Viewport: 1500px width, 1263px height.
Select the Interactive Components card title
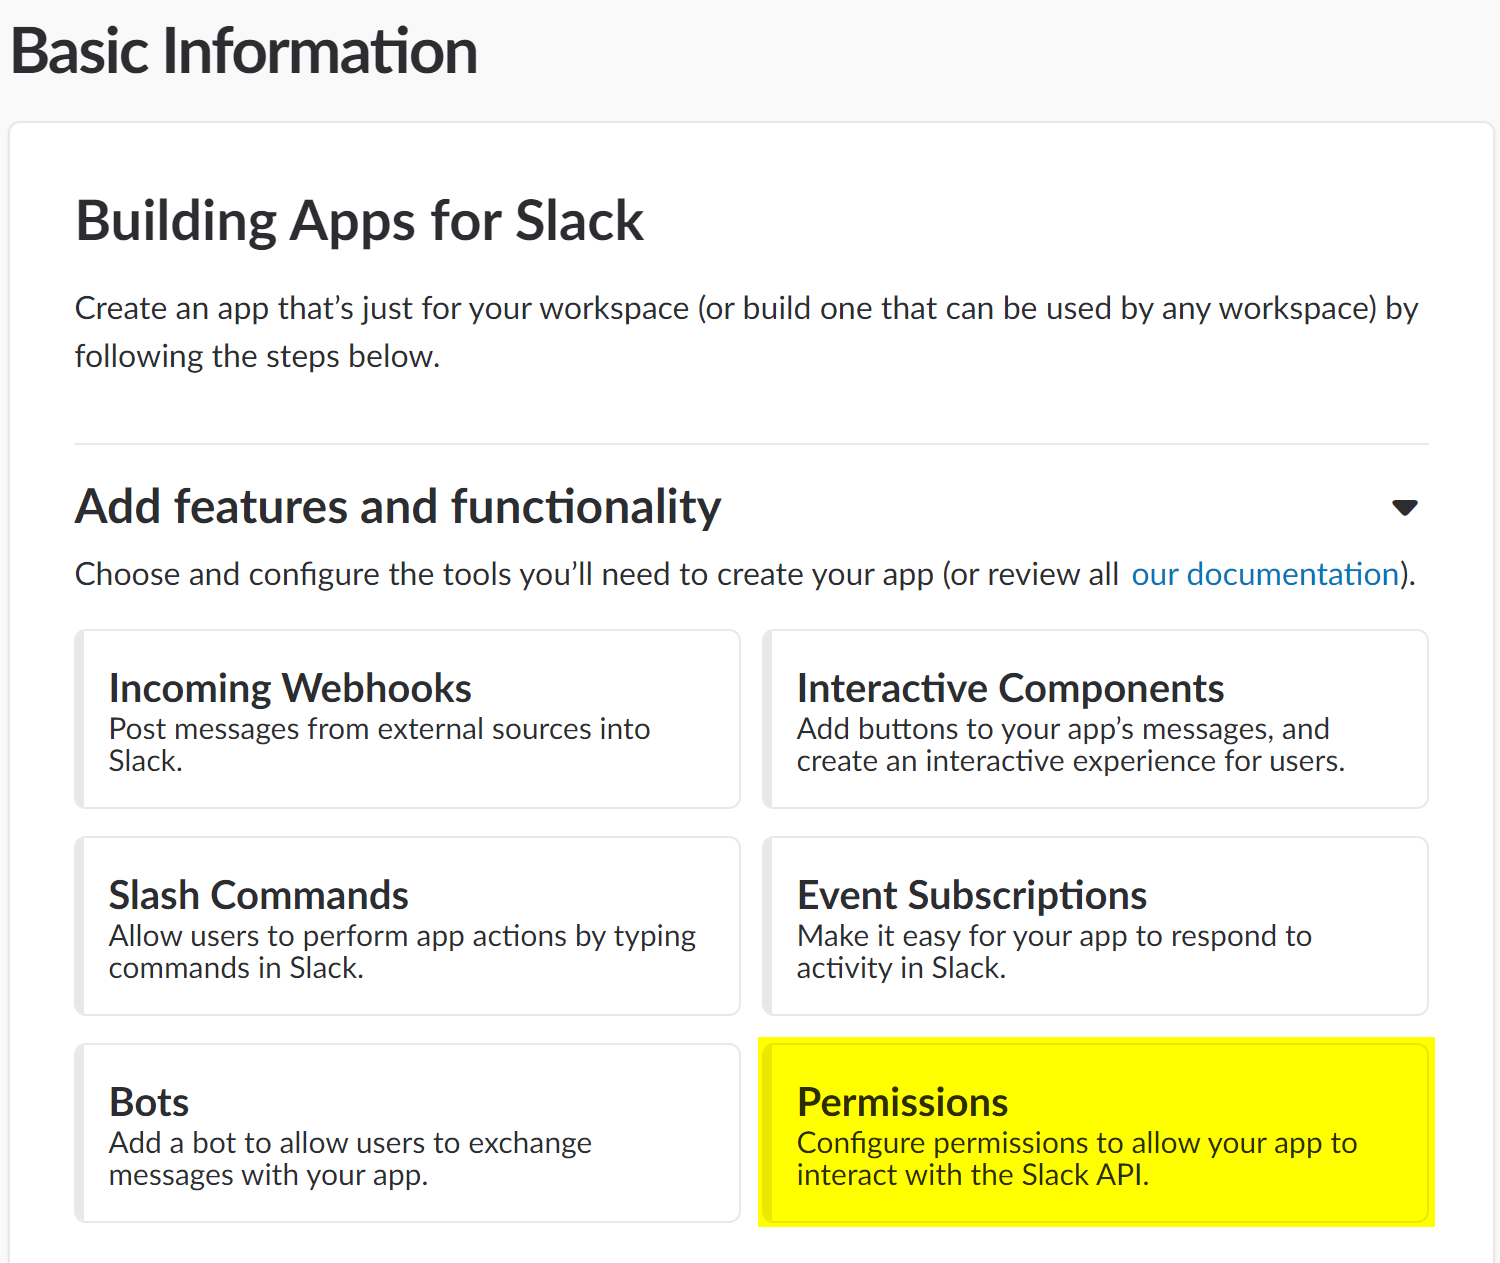click(1010, 688)
